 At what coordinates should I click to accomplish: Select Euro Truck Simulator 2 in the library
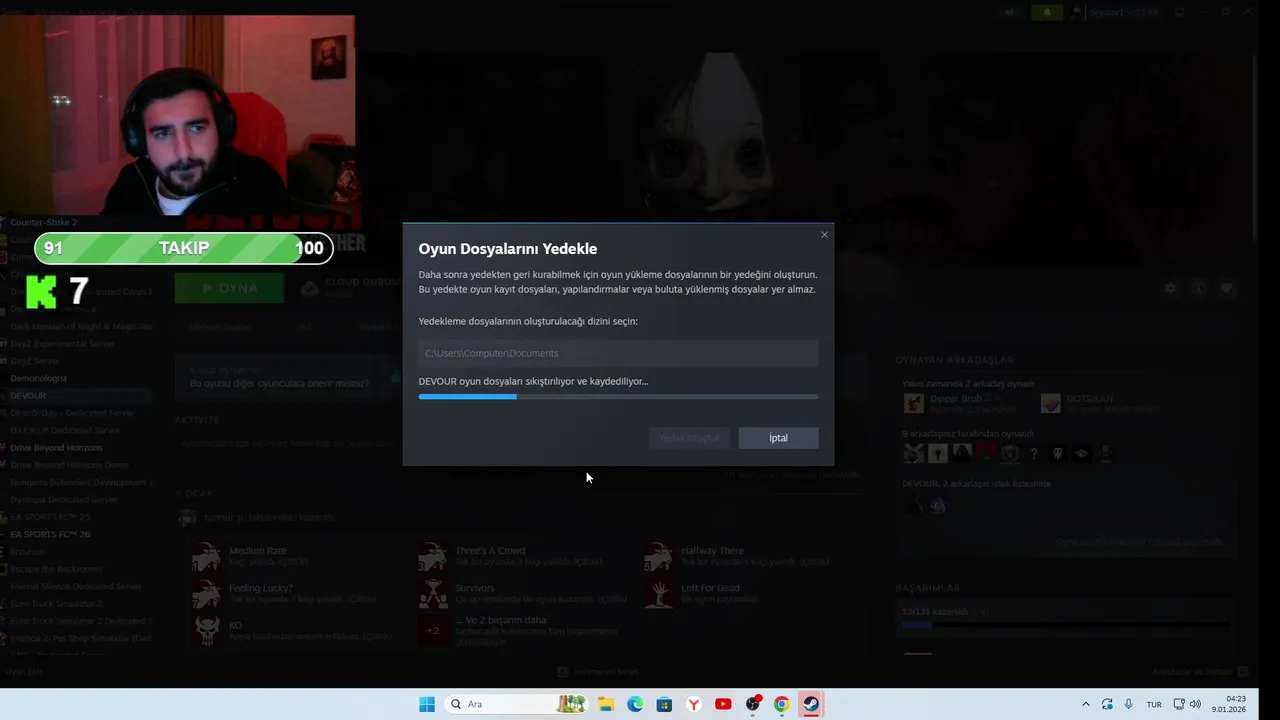tap(56, 604)
